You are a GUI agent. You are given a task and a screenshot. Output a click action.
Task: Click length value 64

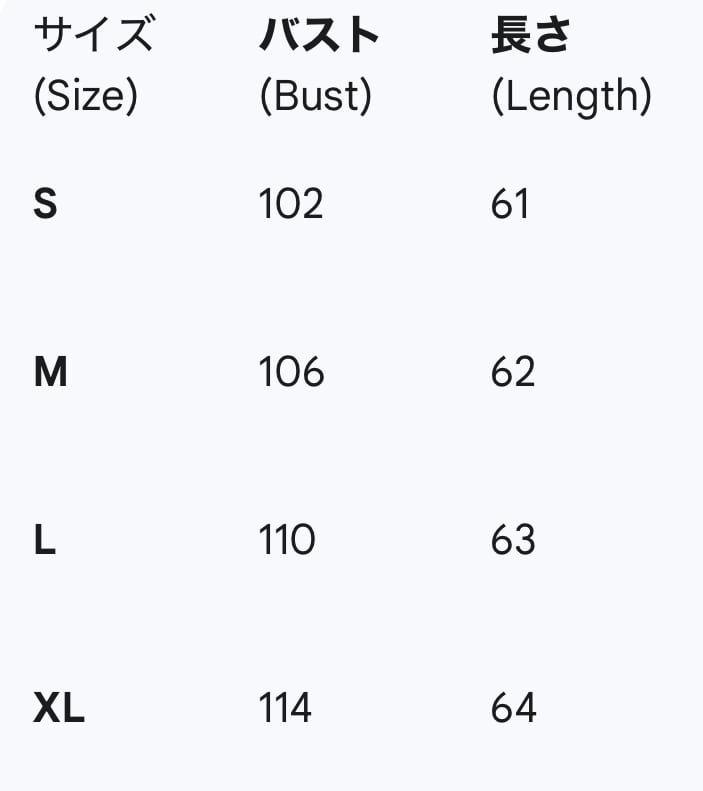[x=514, y=709]
